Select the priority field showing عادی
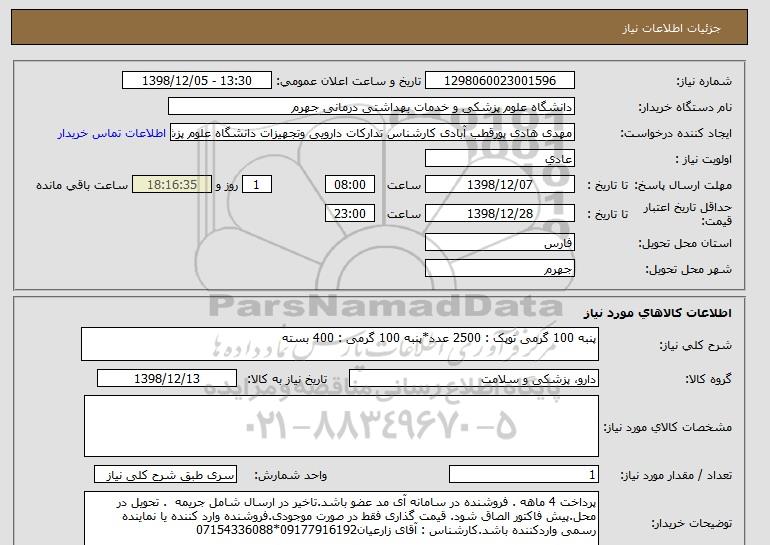This screenshot has height=545, width=770. (500, 159)
